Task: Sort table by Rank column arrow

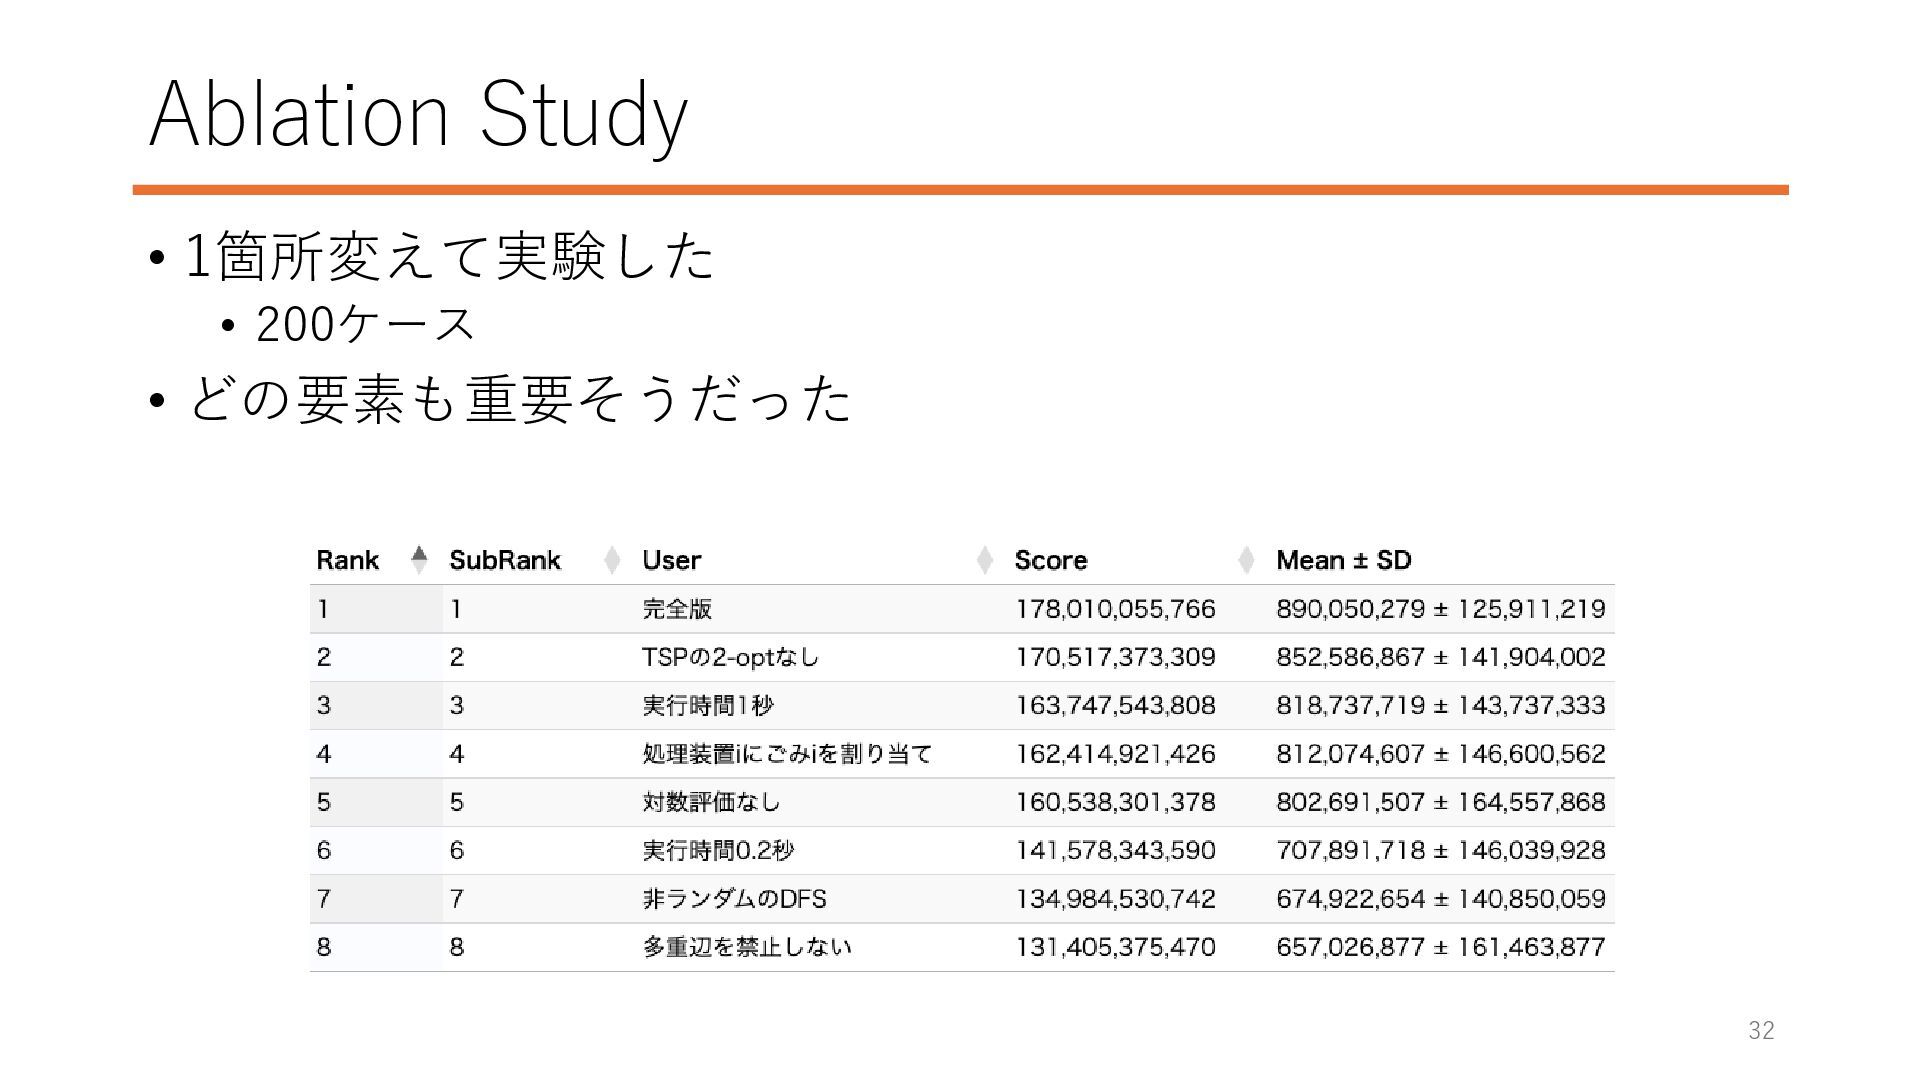Action: pos(419,560)
